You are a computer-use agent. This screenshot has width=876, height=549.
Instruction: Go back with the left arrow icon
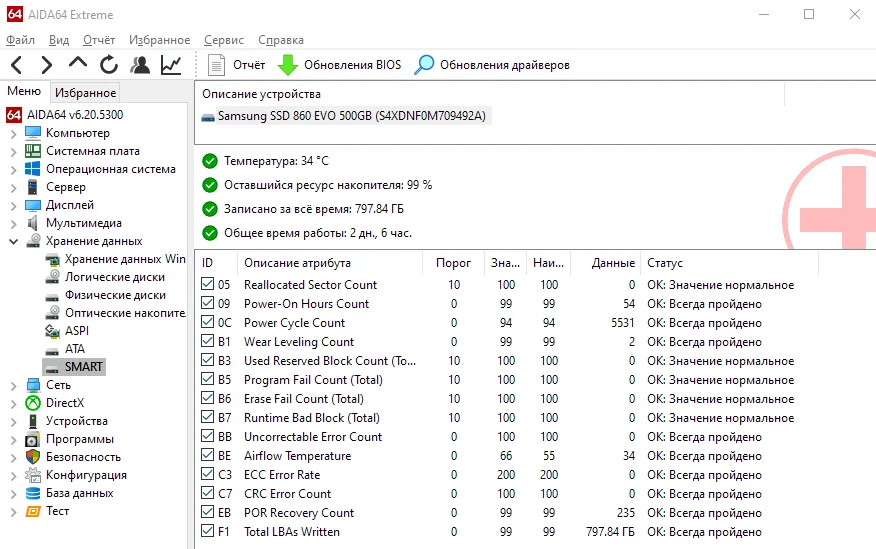(17, 65)
